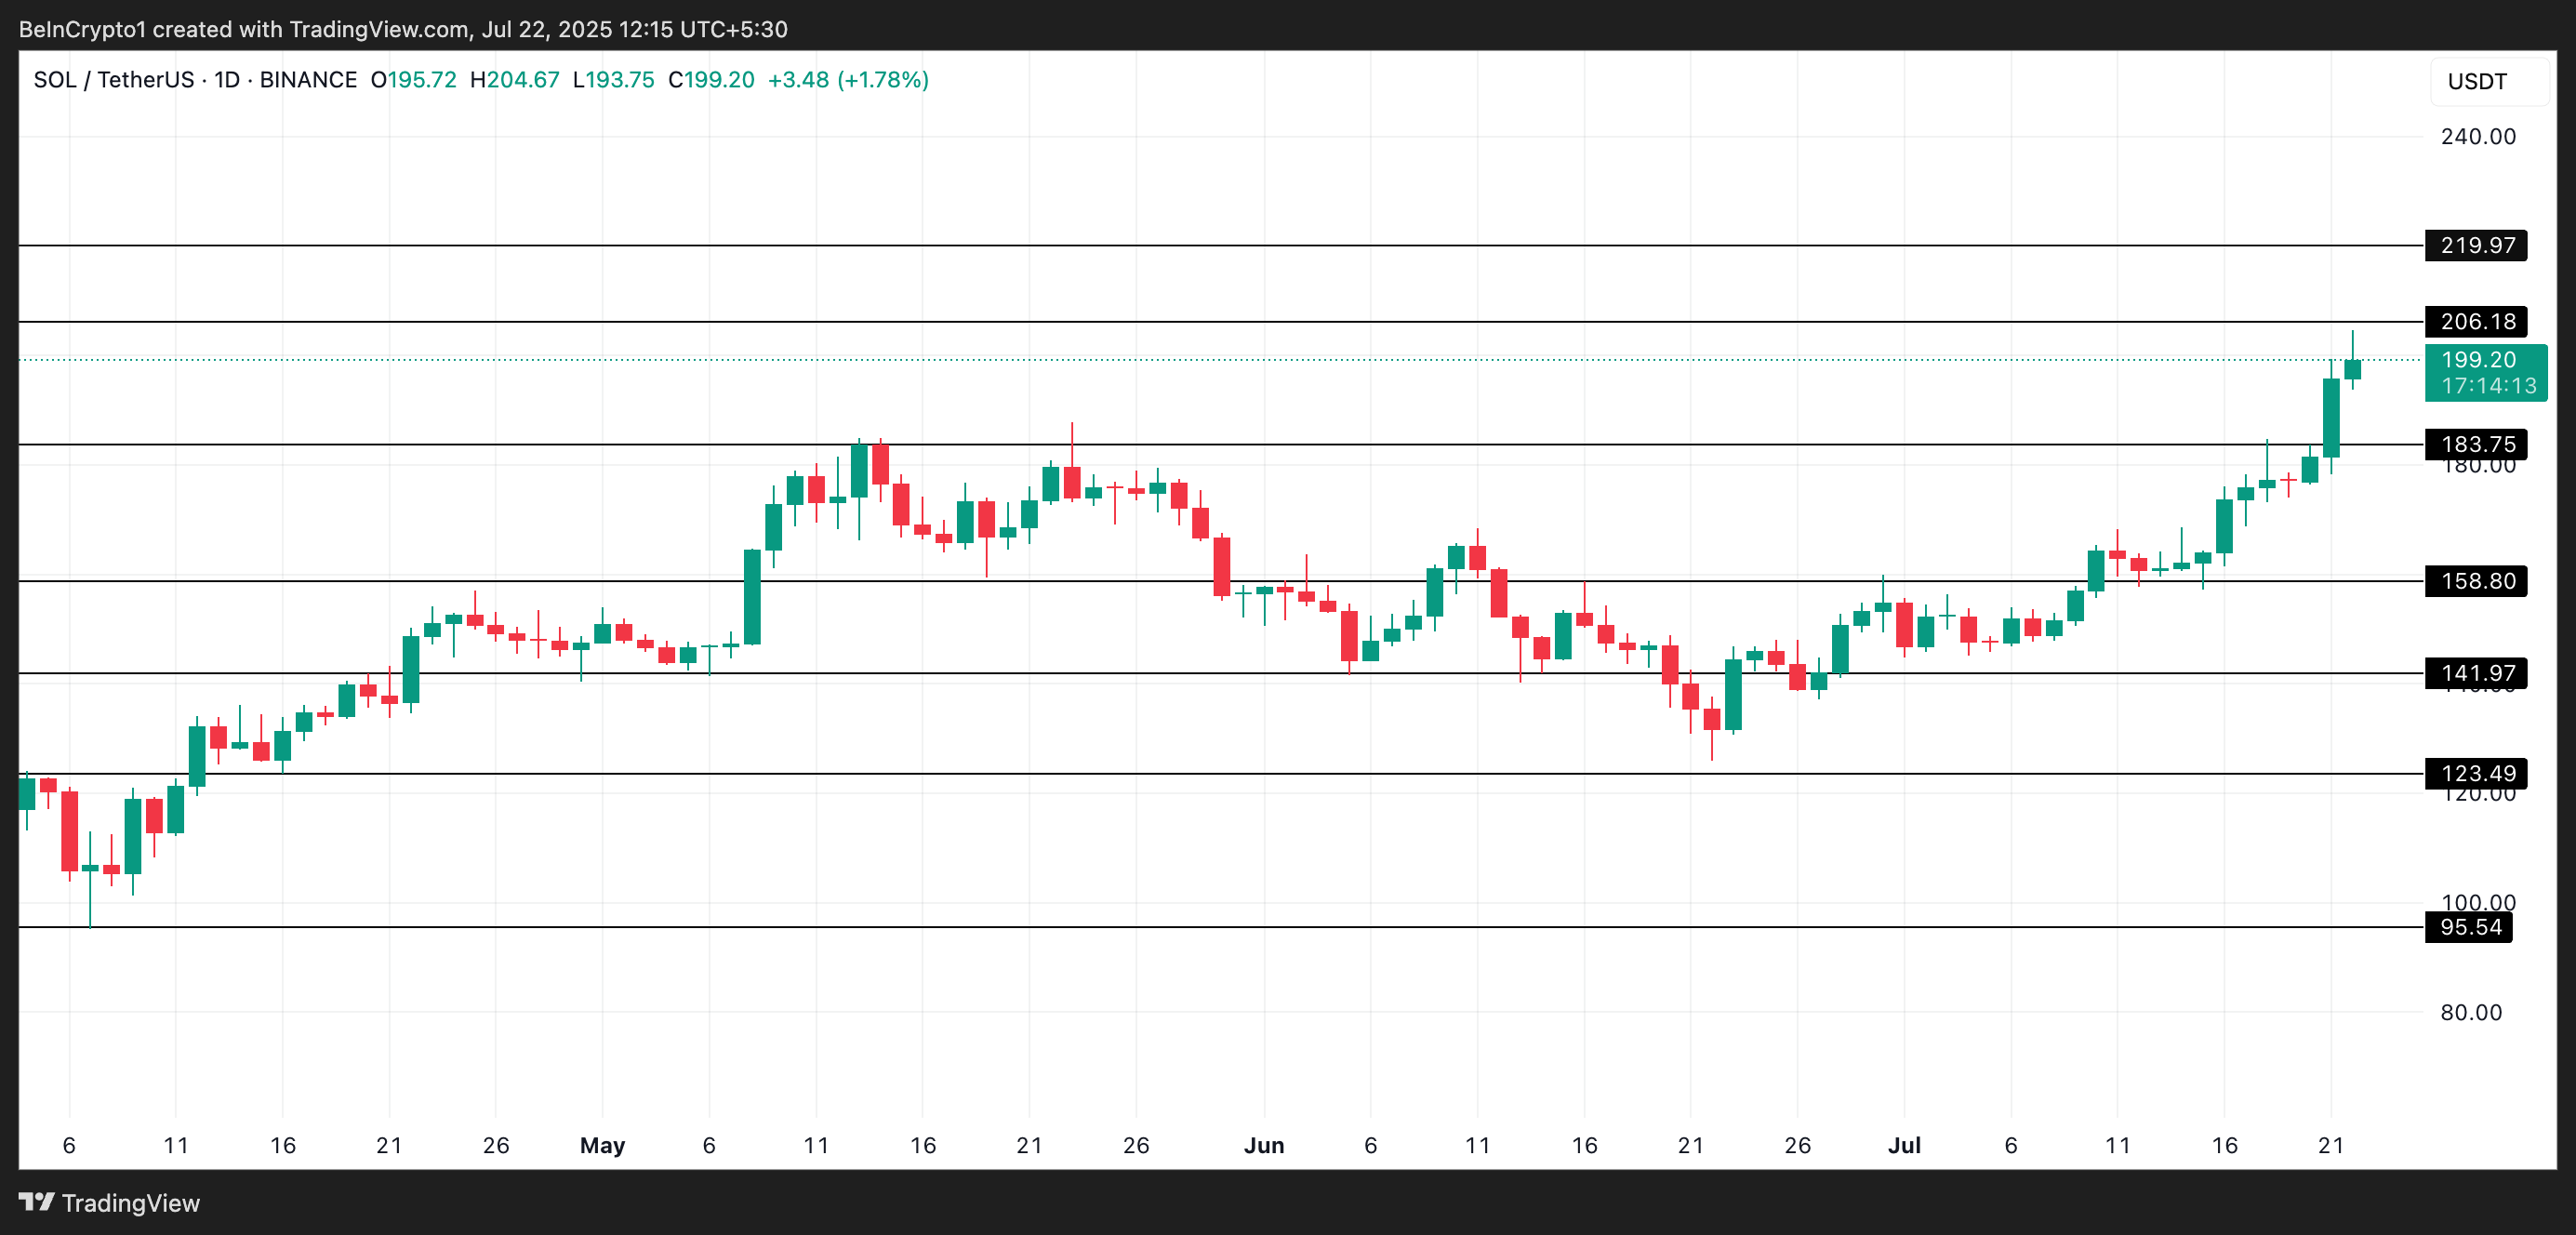Click the Jul label on time axis
This screenshot has width=2576, height=1235.
click(x=1903, y=1145)
